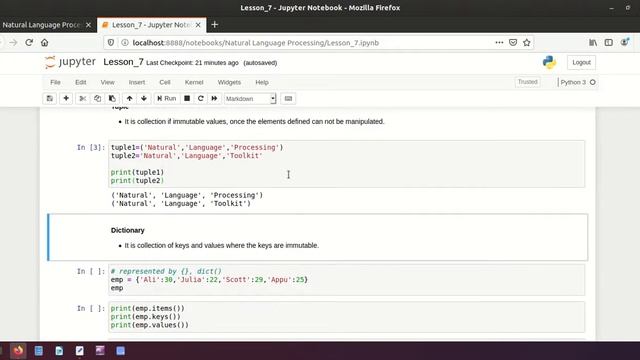Open the Widgets menu
The width and height of the screenshot is (640, 360).
coord(229,82)
